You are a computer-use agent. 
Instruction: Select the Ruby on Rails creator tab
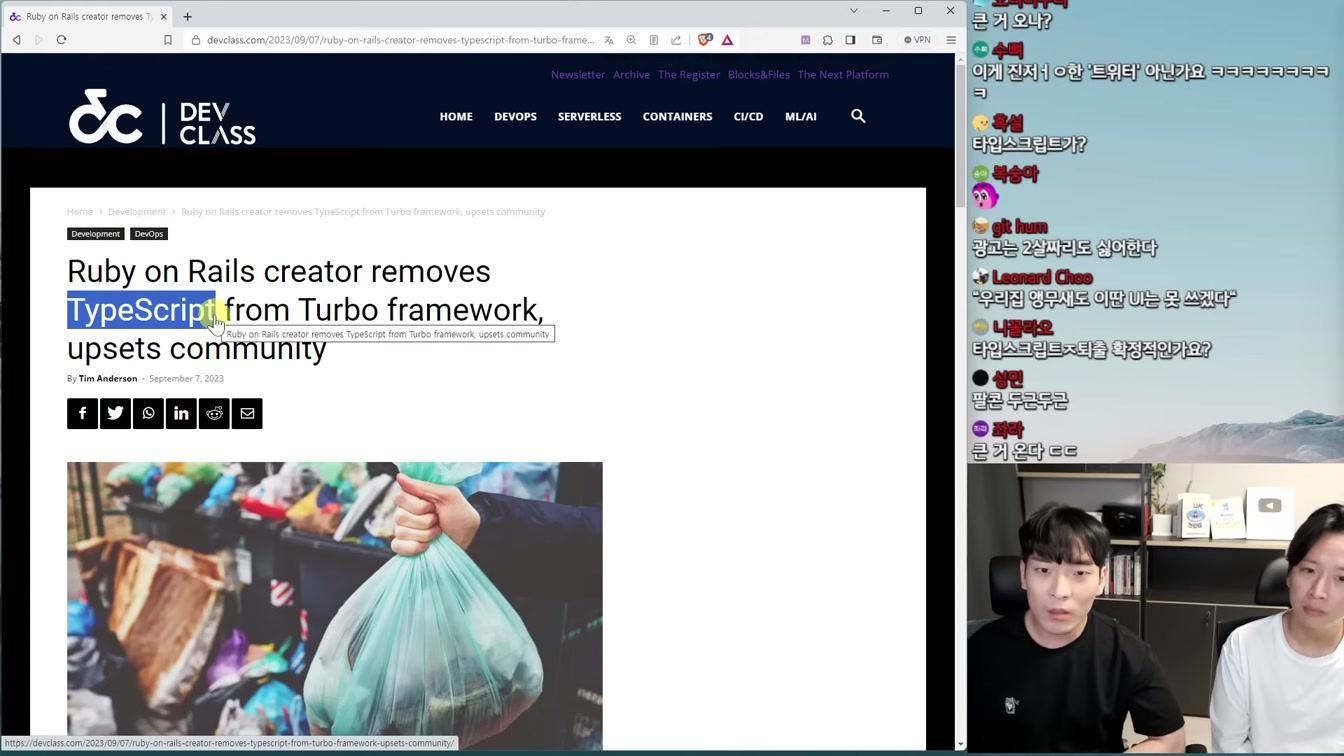click(87, 16)
